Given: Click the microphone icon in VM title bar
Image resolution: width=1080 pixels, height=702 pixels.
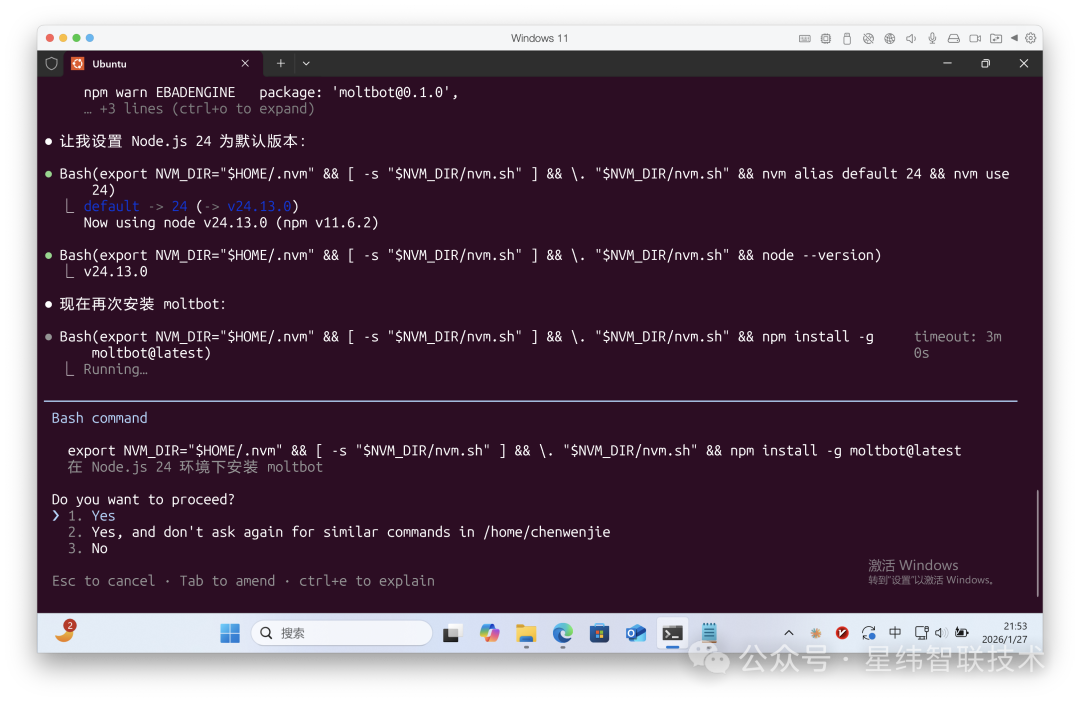Looking at the screenshot, I should tap(932, 38).
